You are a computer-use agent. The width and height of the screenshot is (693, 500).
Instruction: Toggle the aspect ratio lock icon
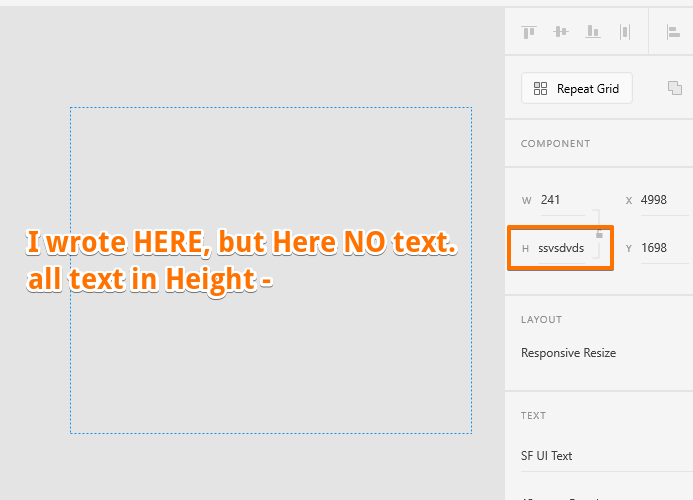click(x=600, y=233)
